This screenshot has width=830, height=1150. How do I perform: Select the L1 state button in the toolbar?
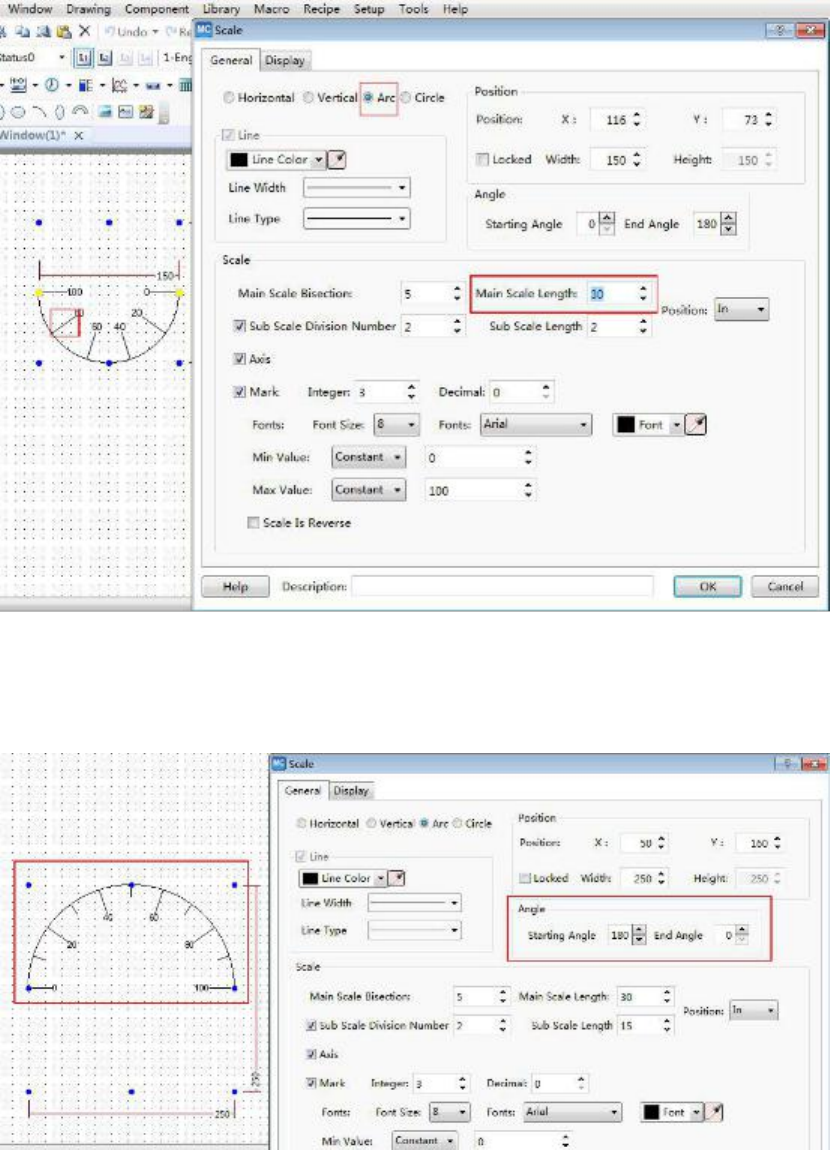(84, 57)
